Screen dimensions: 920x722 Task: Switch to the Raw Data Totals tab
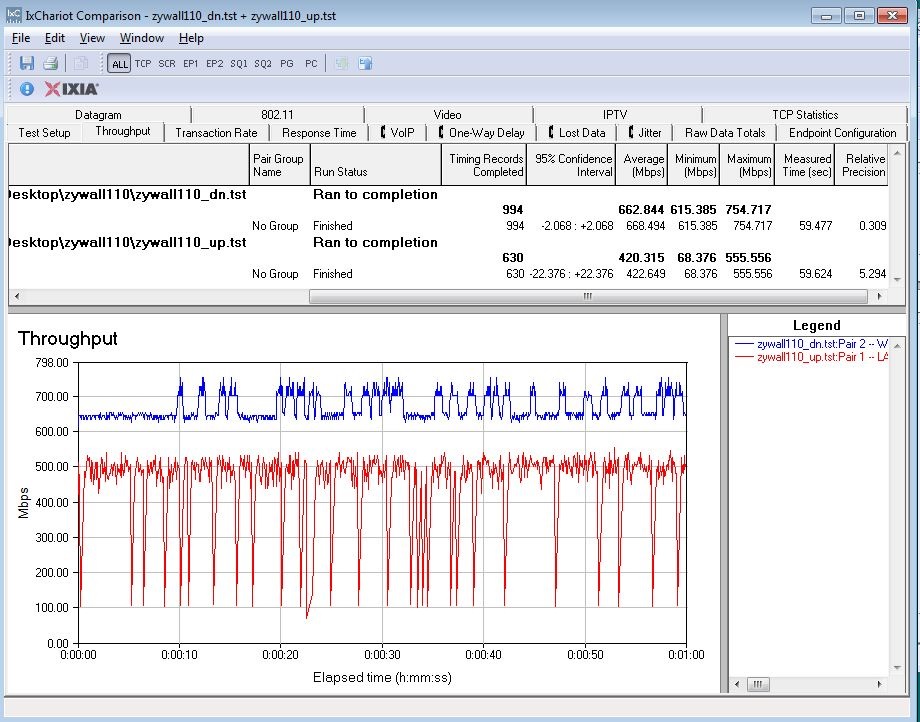coord(725,133)
